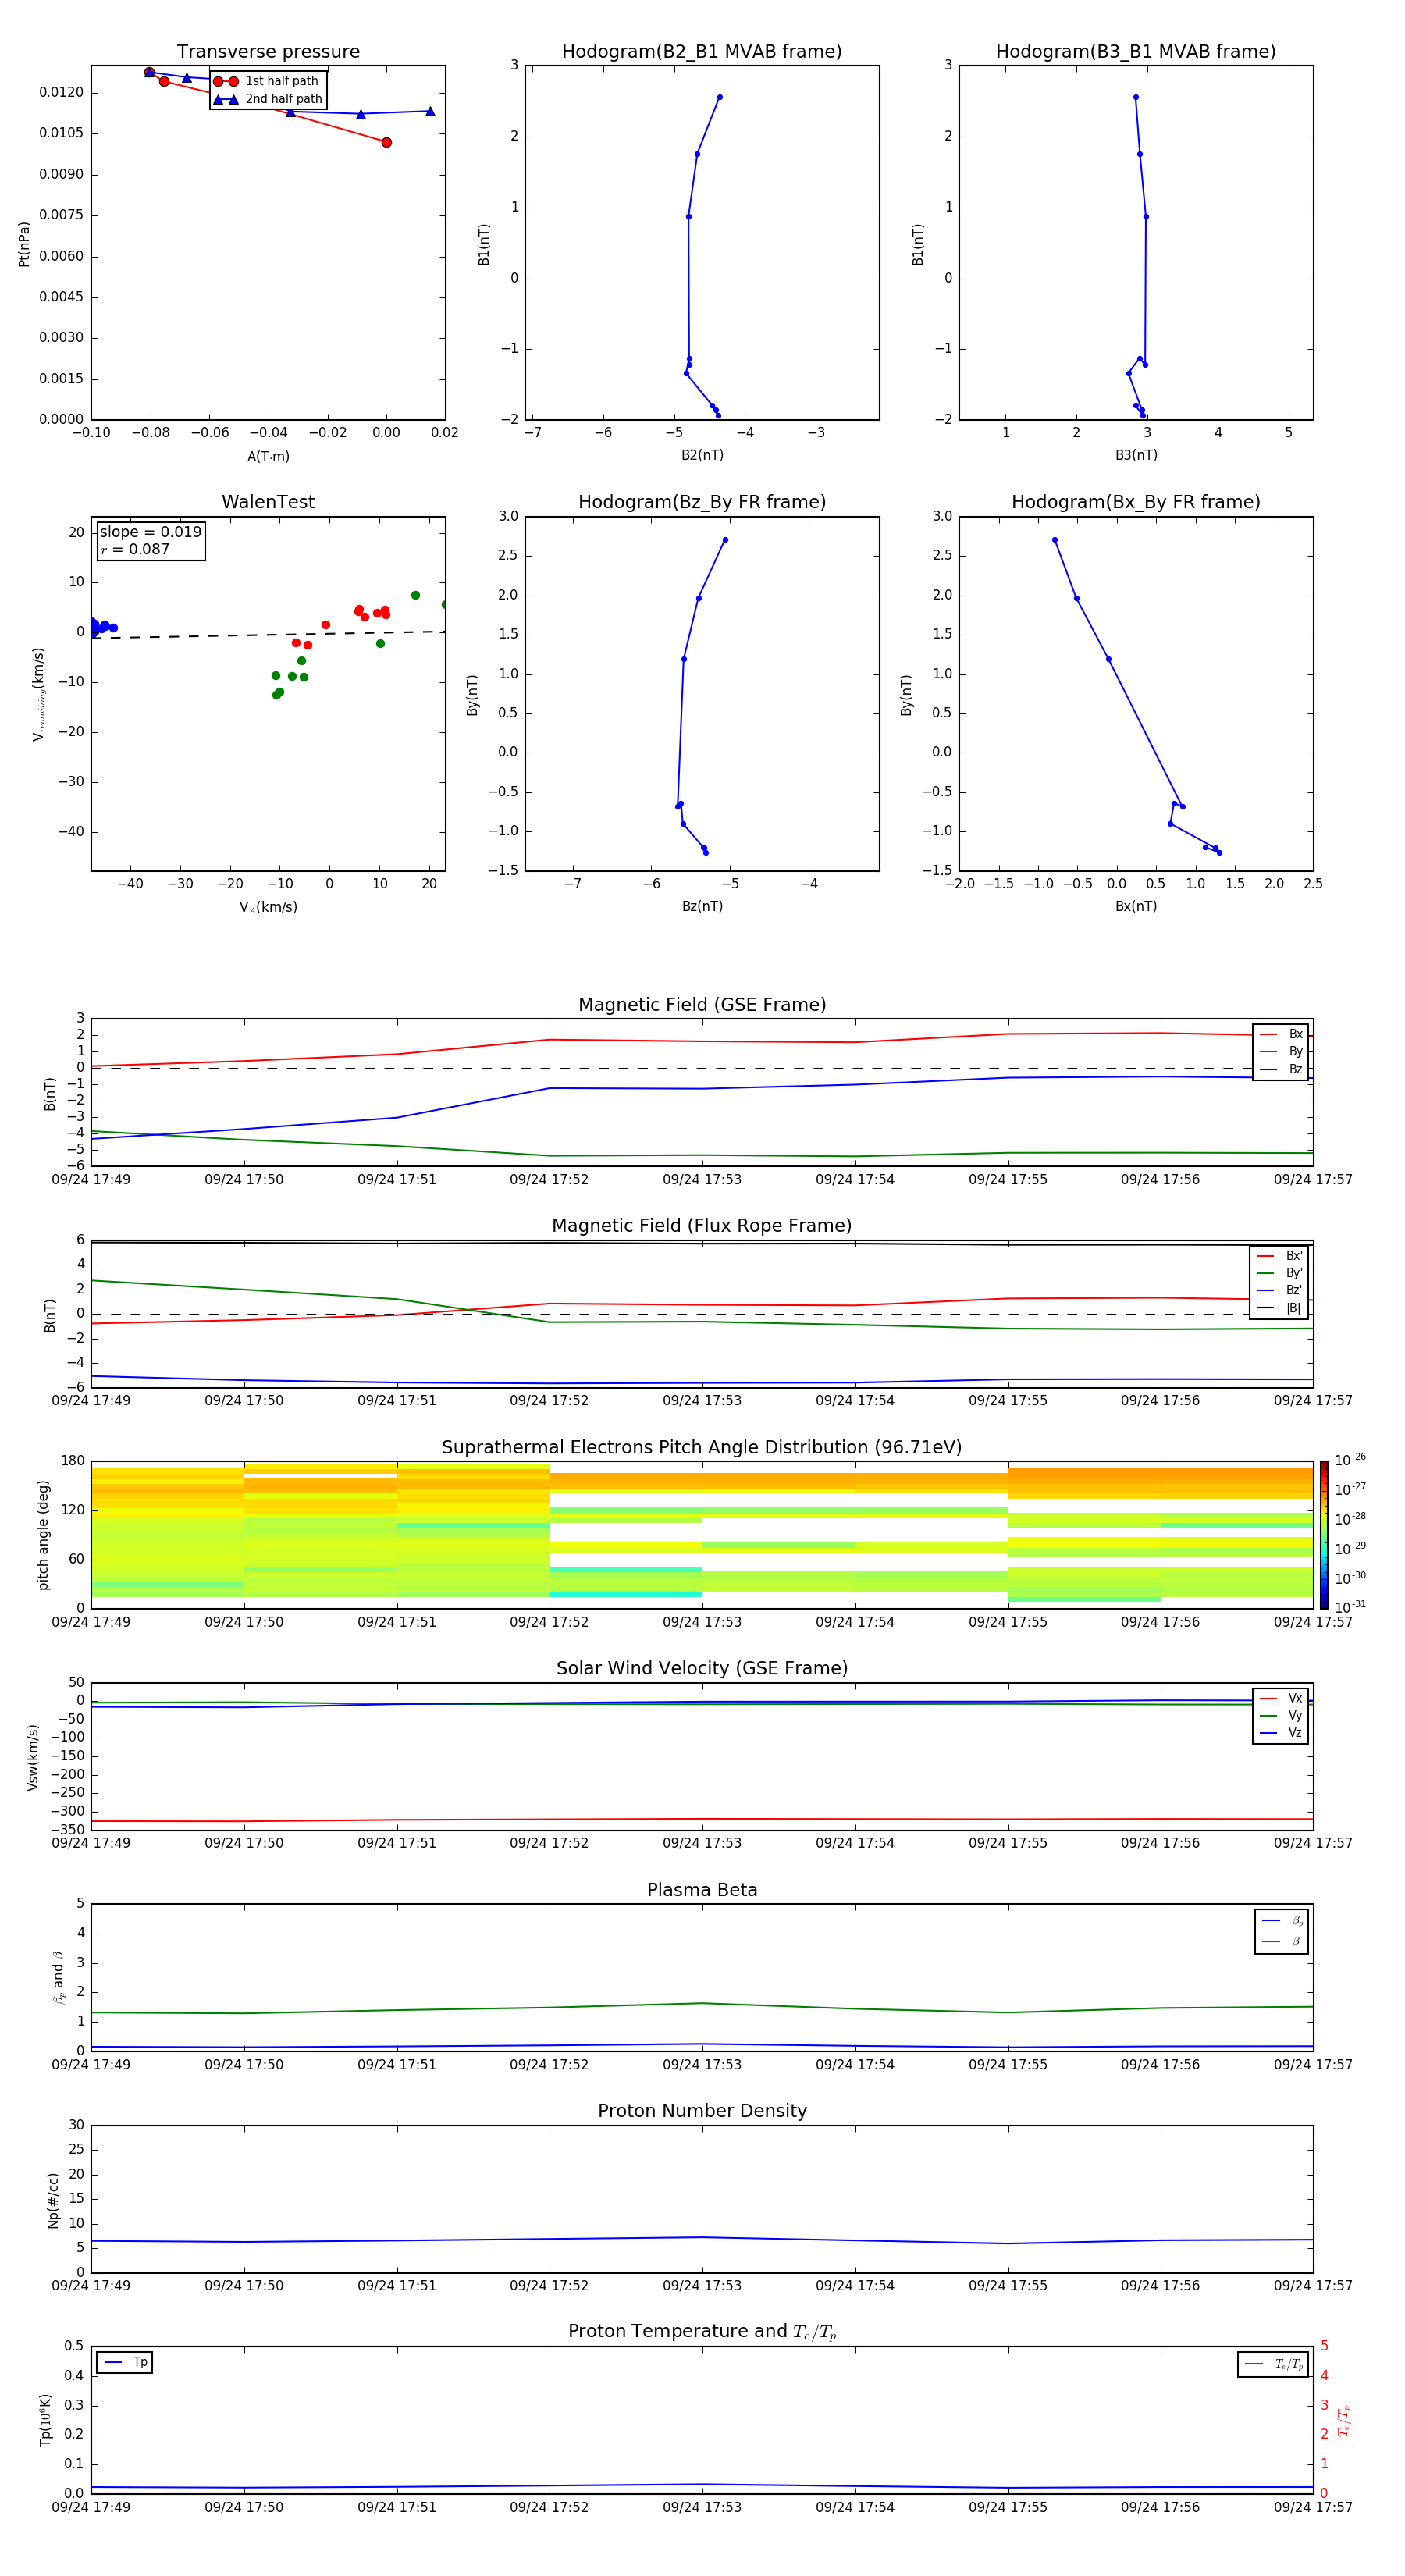Click the βp entry in Plasma Beta legend
This screenshot has height=2576, width=1405.
[x=1282, y=1921]
